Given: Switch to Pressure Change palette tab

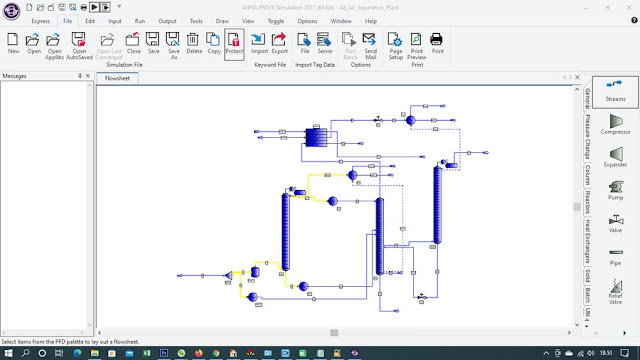Looking at the screenshot, I should pos(587,137).
